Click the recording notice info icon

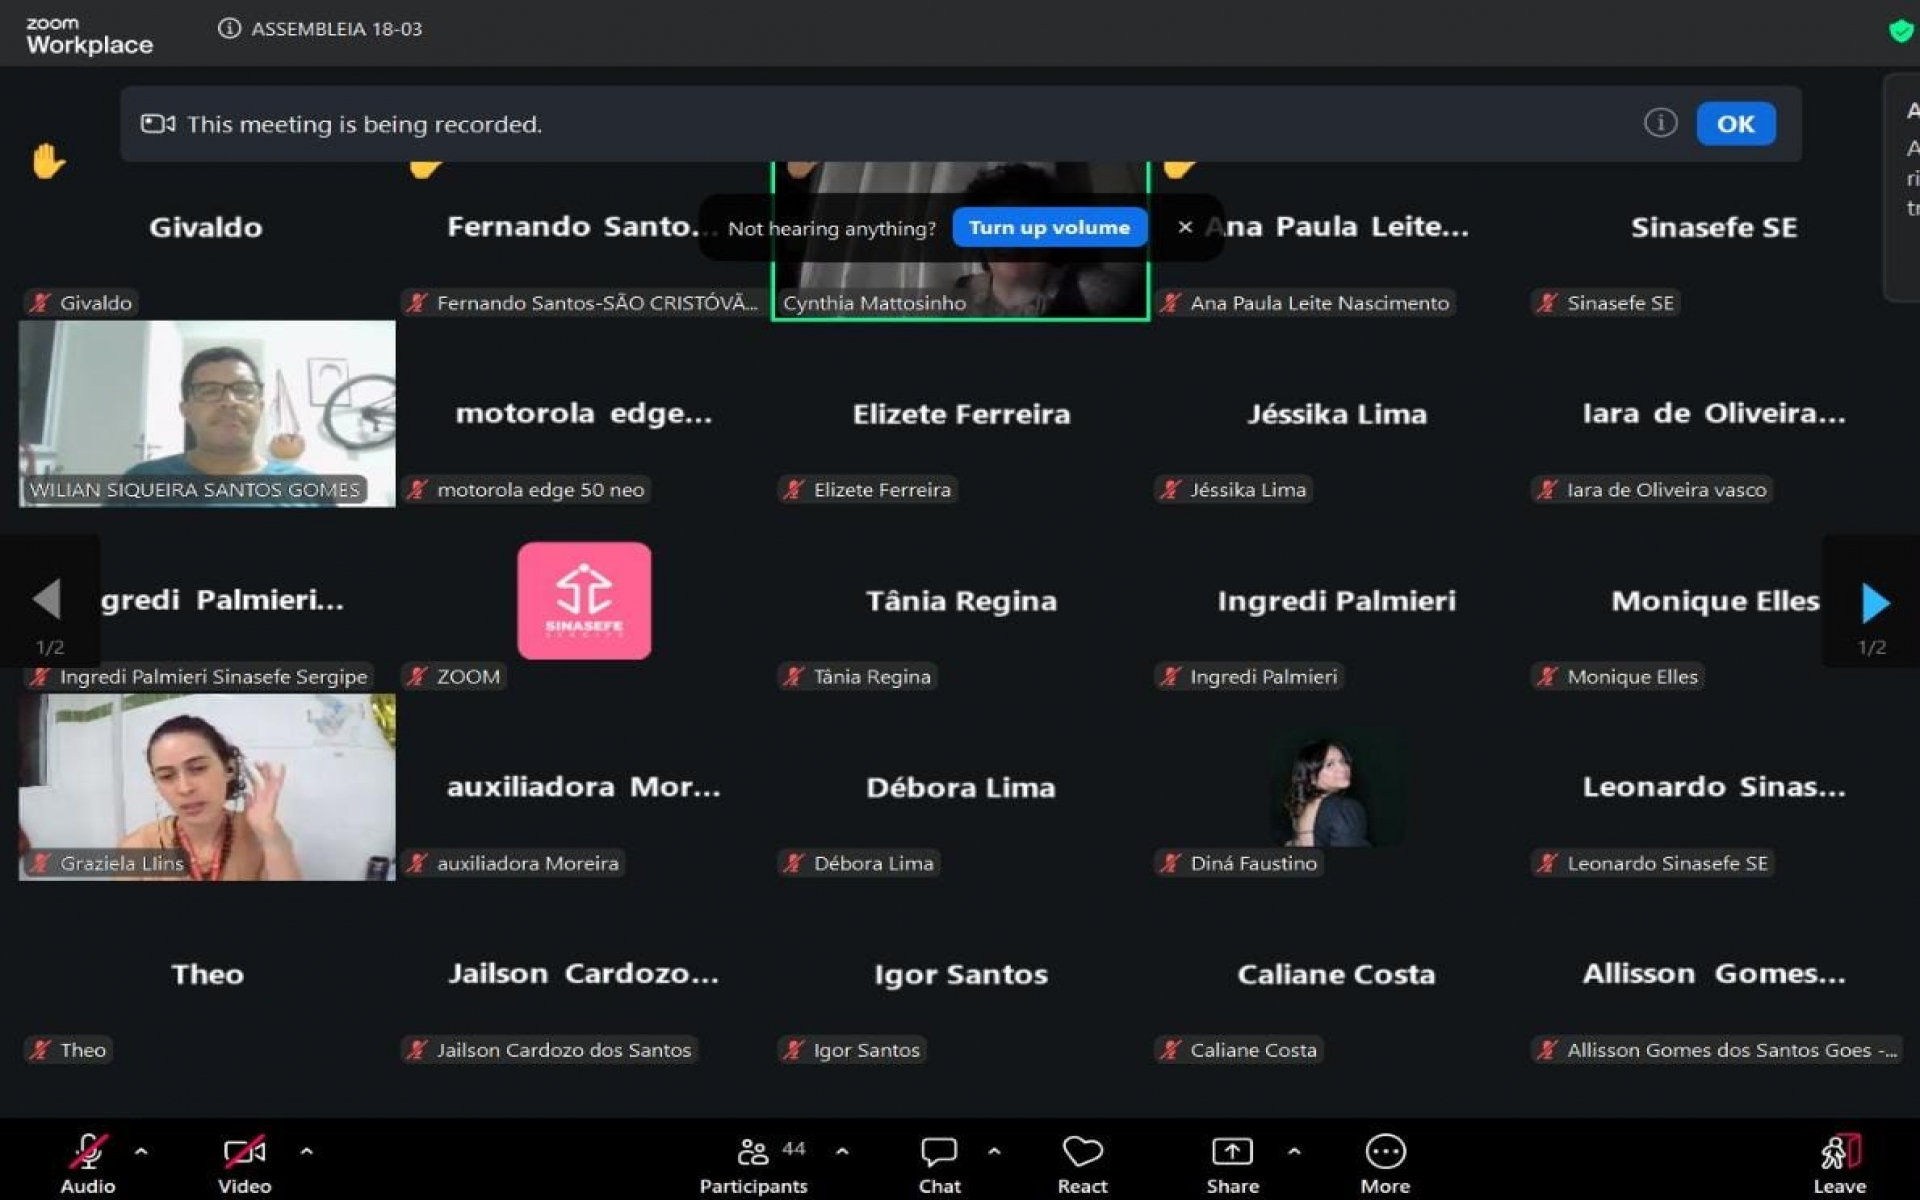pyautogui.click(x=1660, y=123)
